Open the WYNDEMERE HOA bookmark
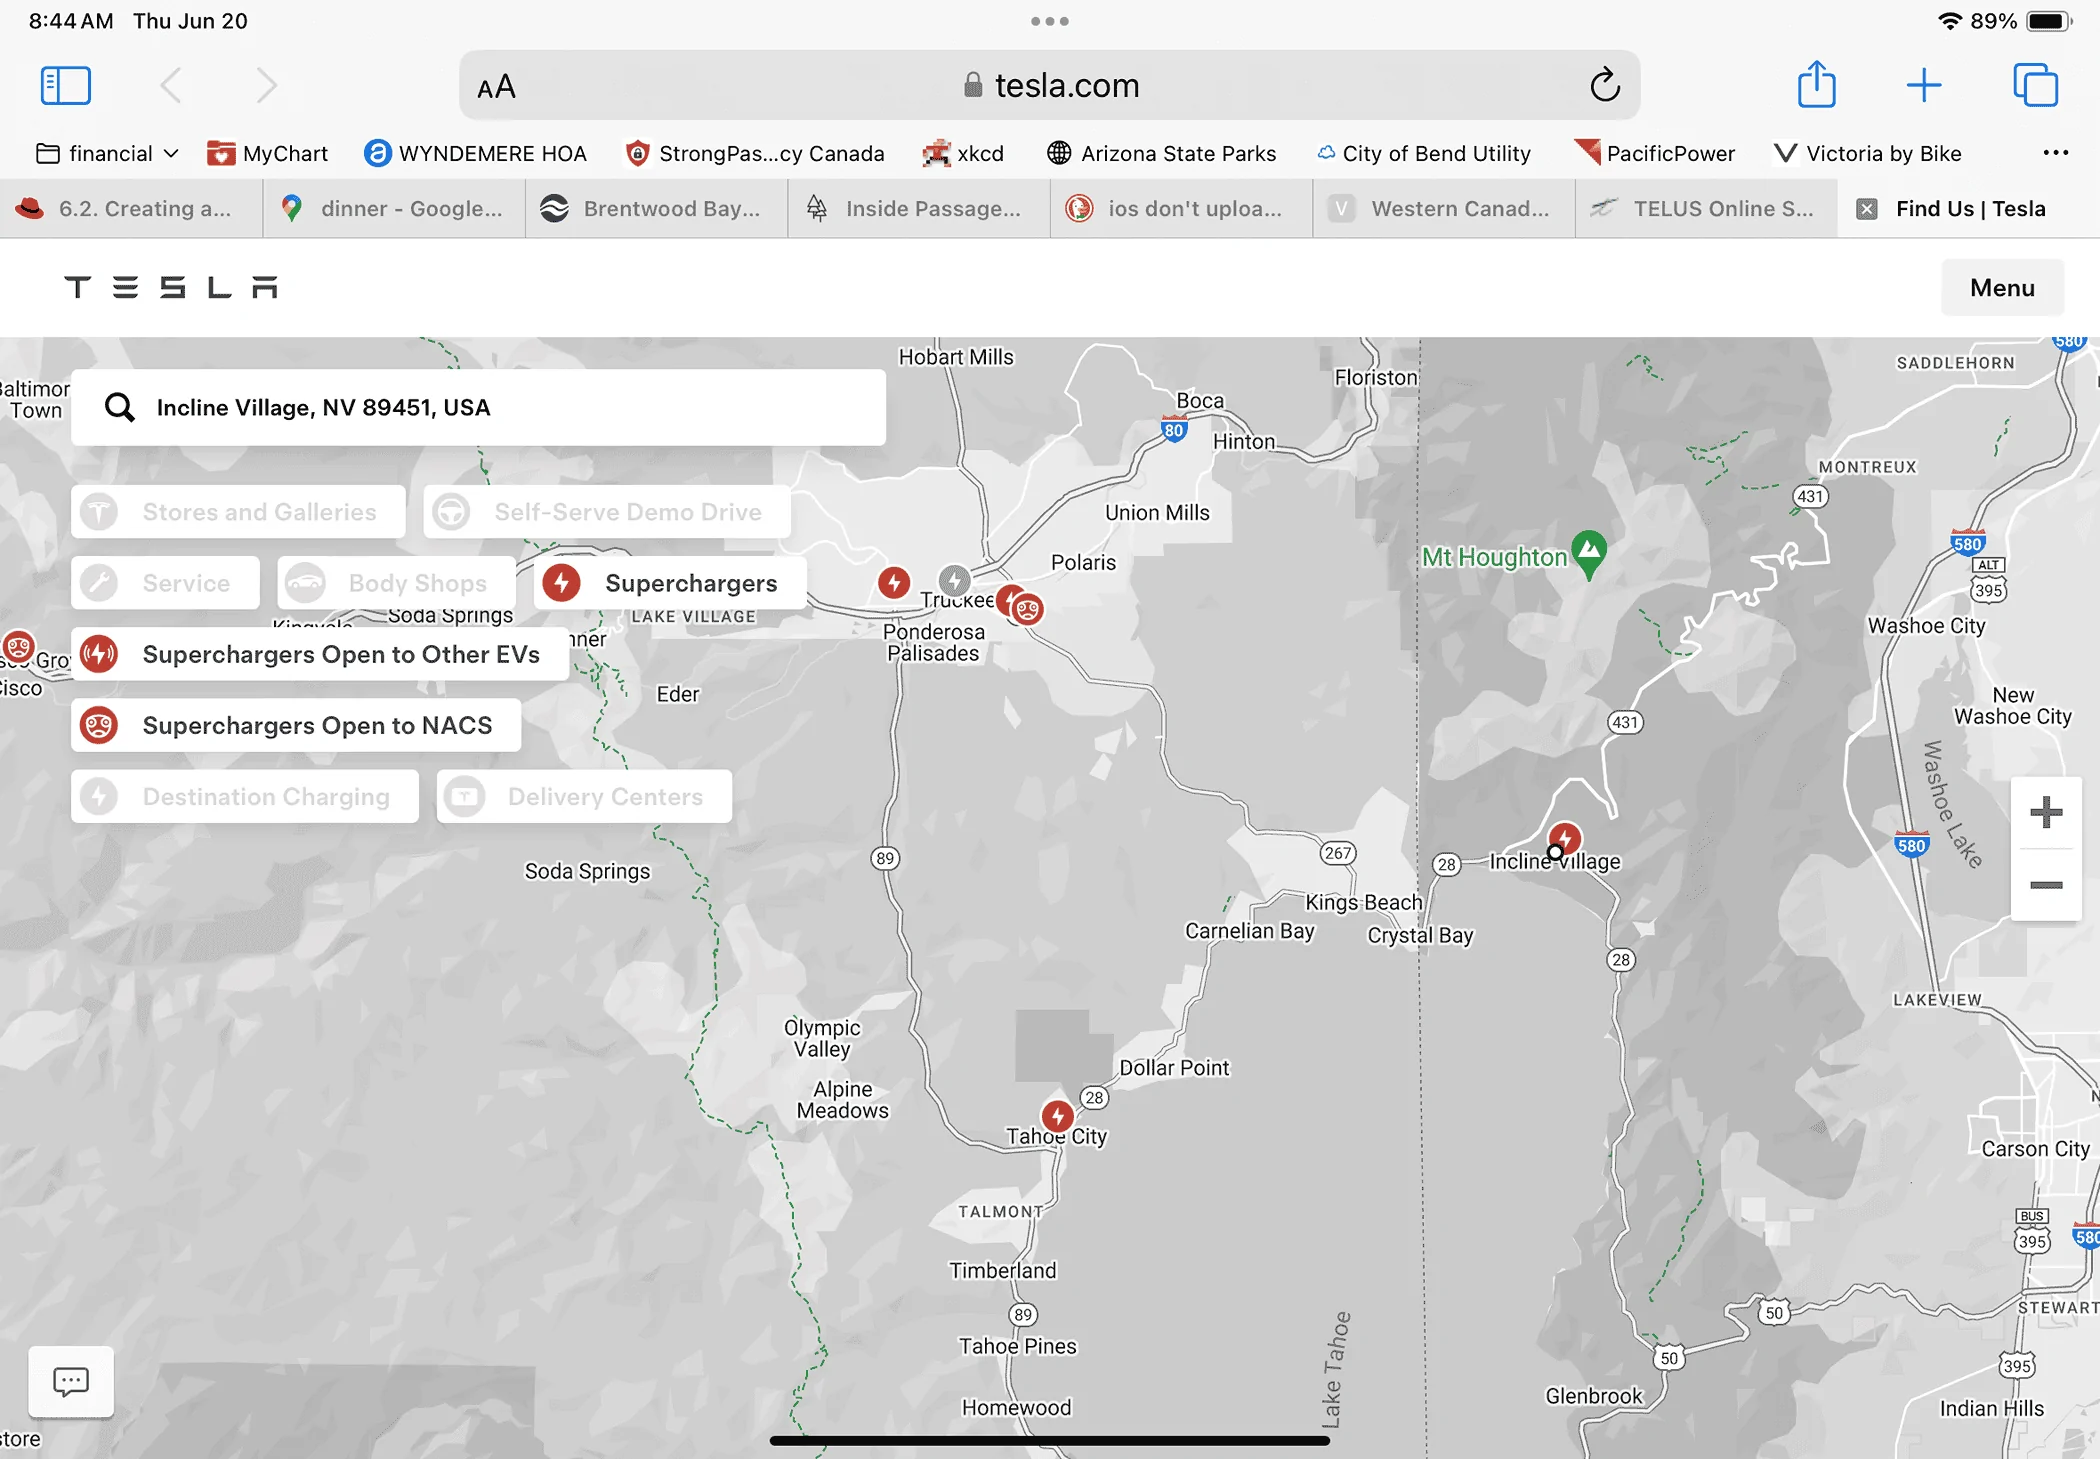The height and width of the screenshot is (1459, 2100). [475, 153]
